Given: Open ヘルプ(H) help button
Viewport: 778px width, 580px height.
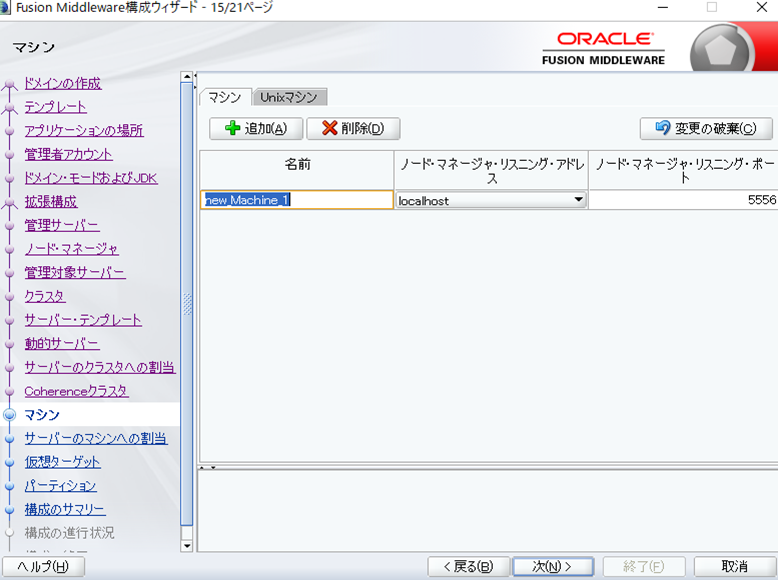Looking at the screenshot, I should (x=43, y=566).
